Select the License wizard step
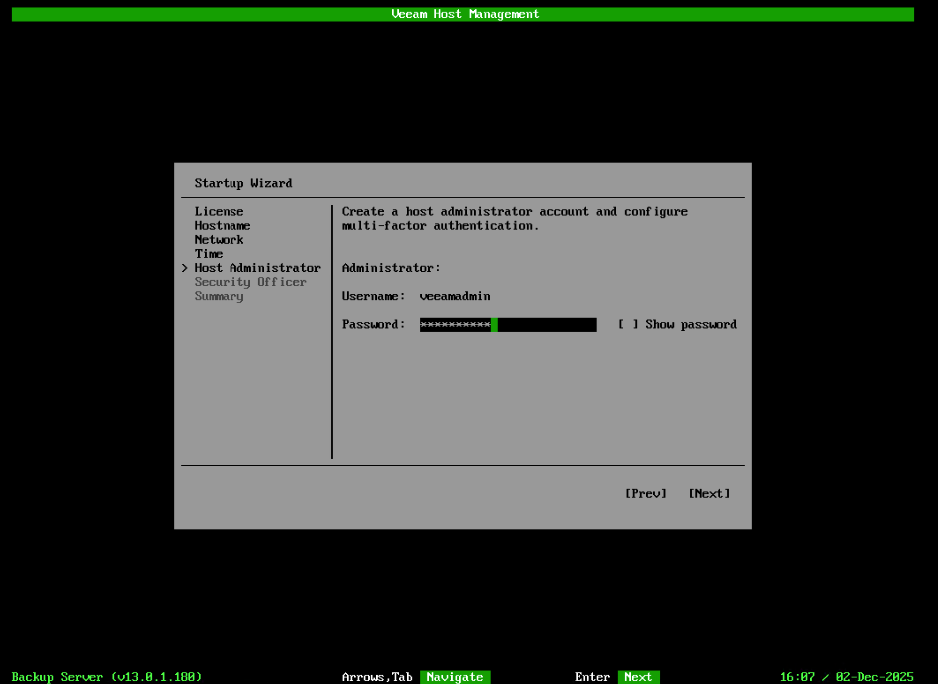The width and height of the screenshot is (938, 684). coord(219,211)
